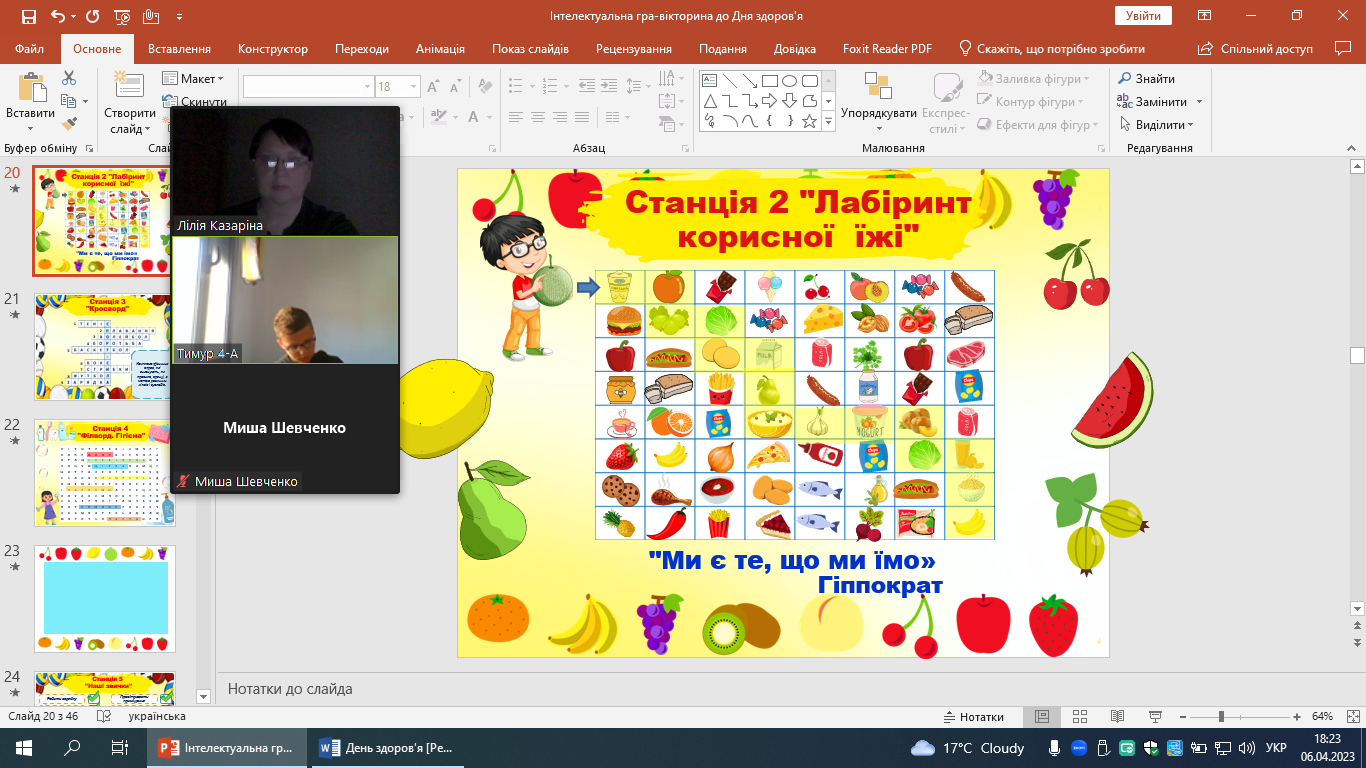This screenshot has height=768, width=1366.
Task: Click the Save icon in title bar
Action: pyautogui.click(x=28, y=16)
